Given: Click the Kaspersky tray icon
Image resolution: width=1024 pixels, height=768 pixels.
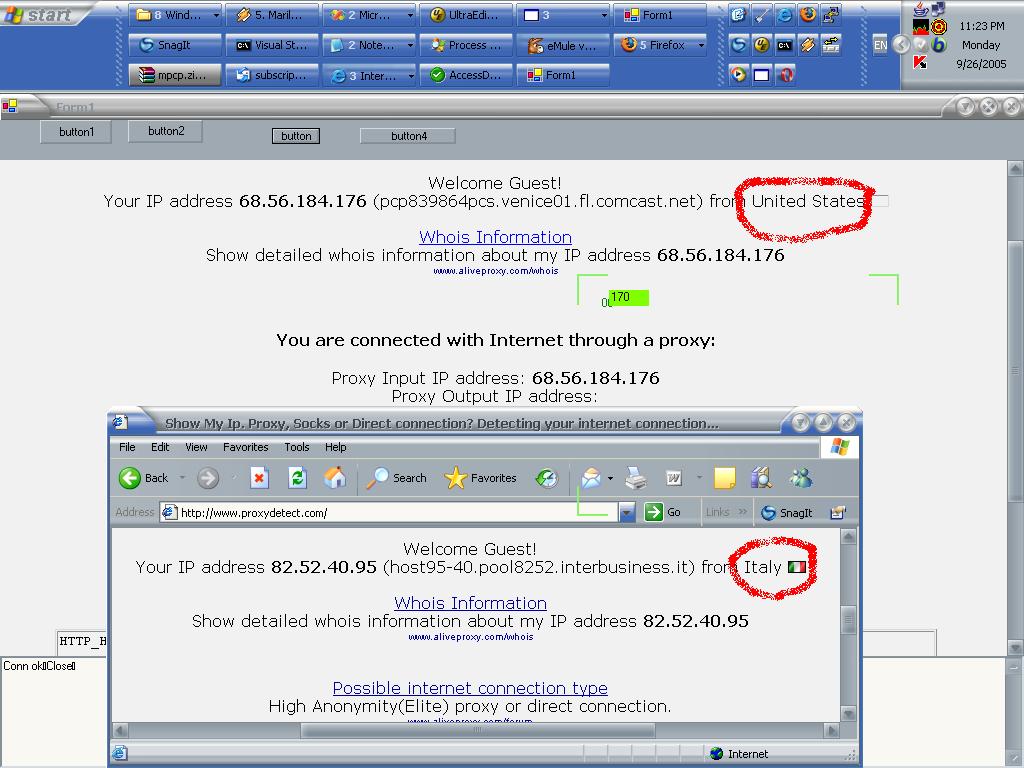Looking at the screenshot, I should tap(920, 63).
